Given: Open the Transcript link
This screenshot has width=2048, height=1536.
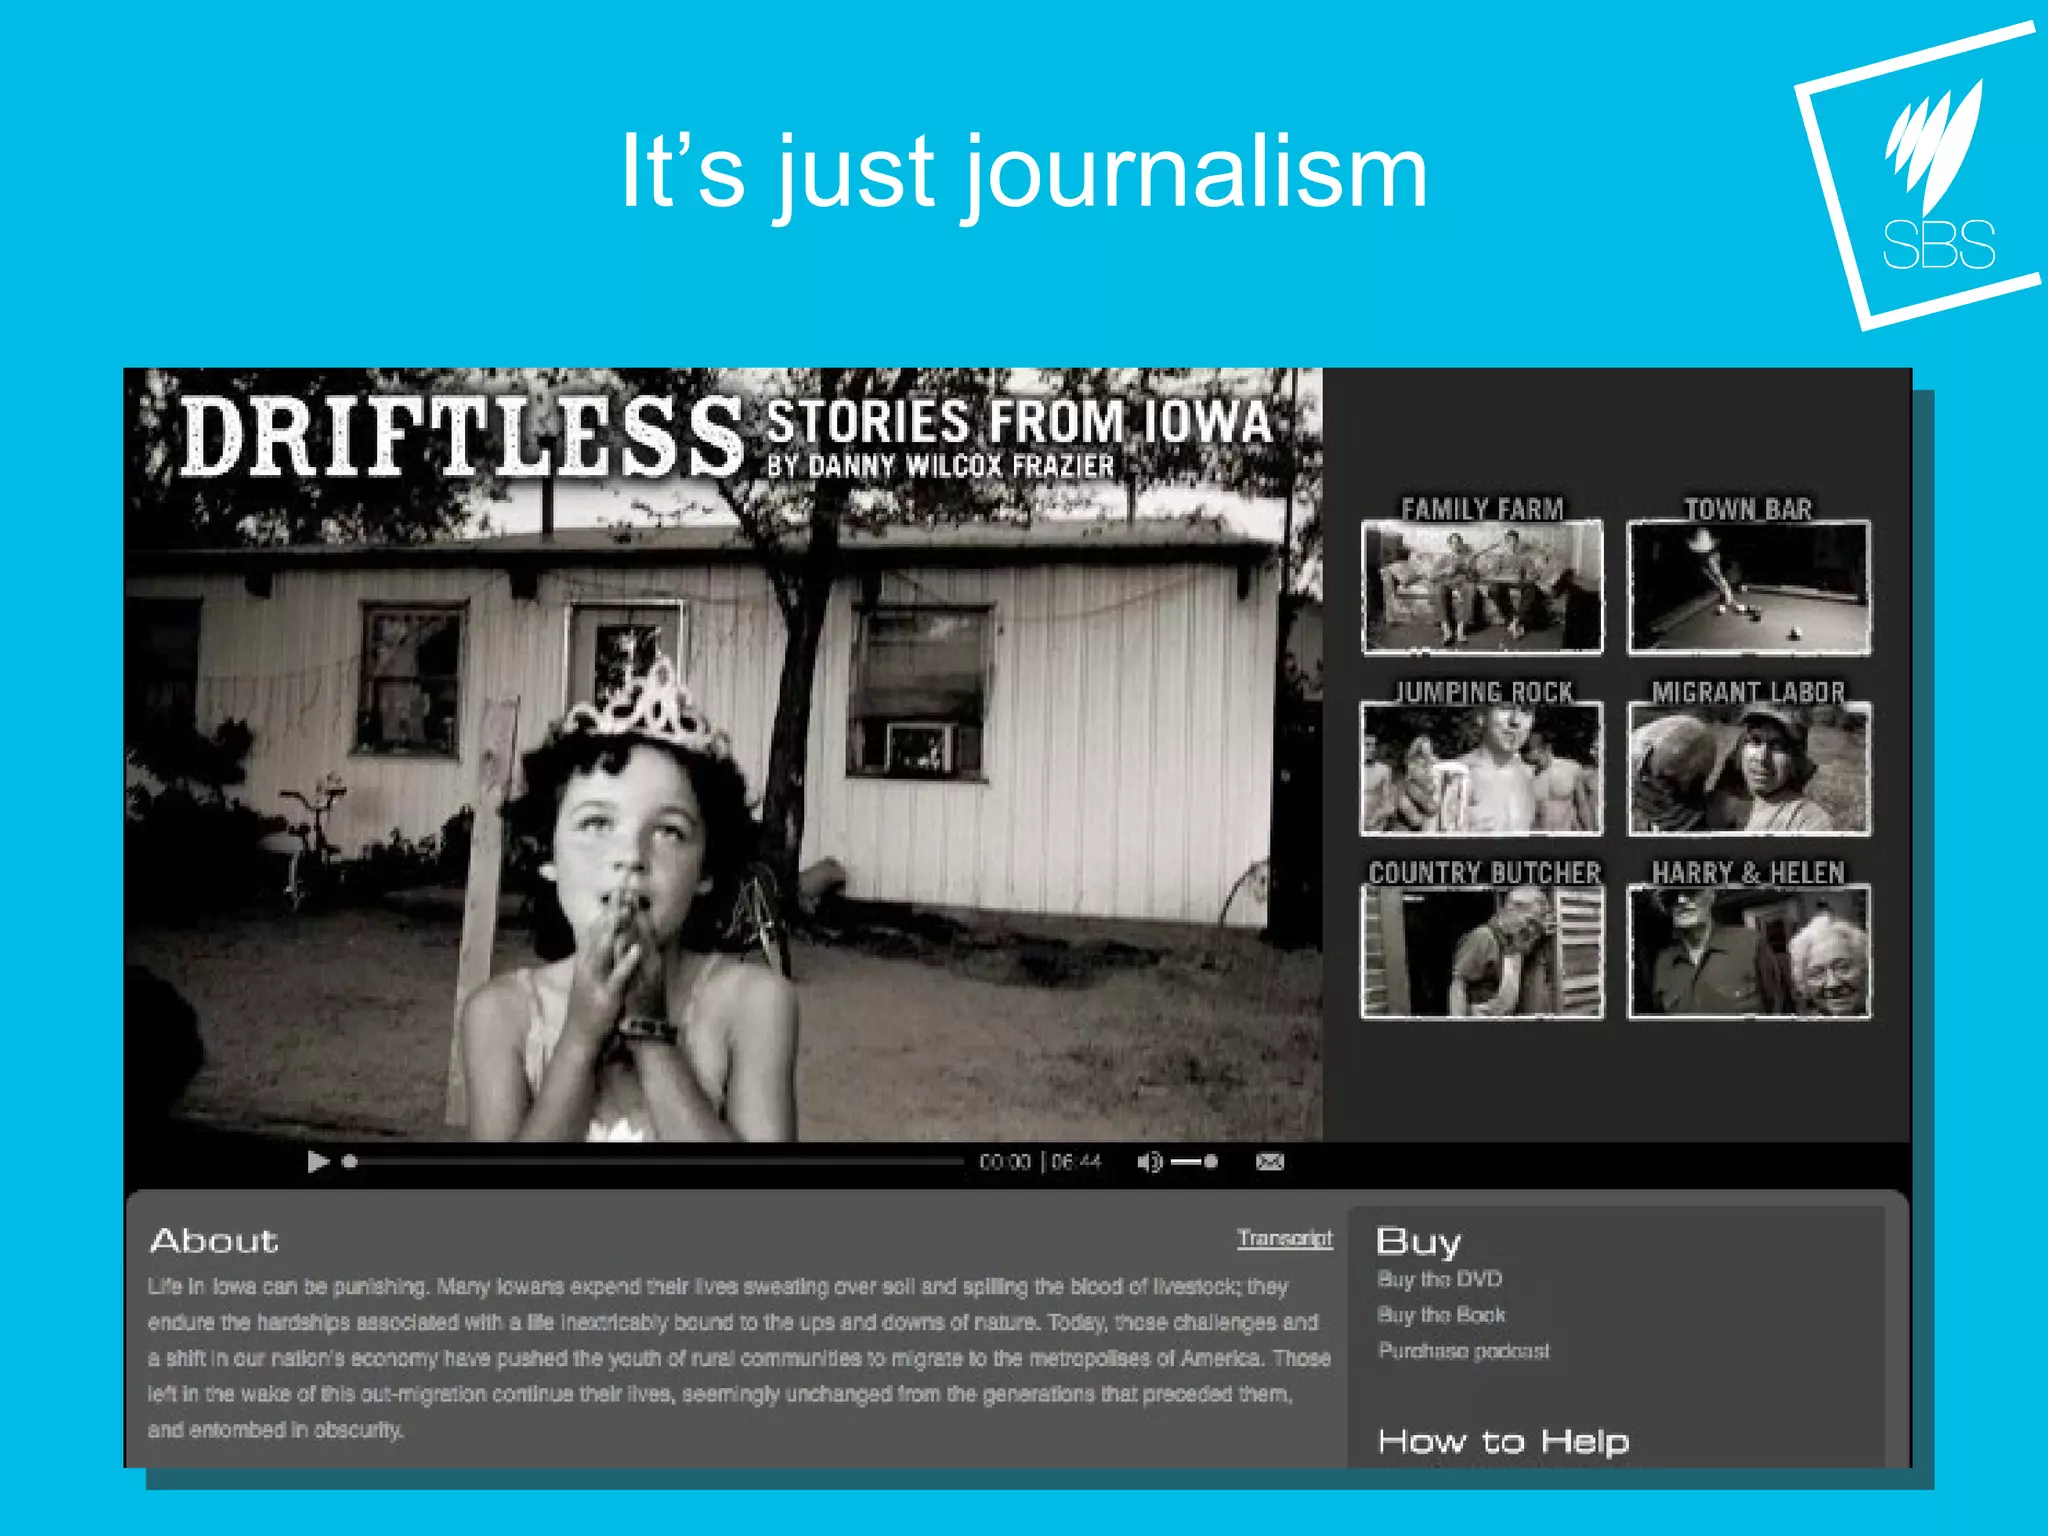Looking at the screenshot, I should (x=1285, y=1238).
